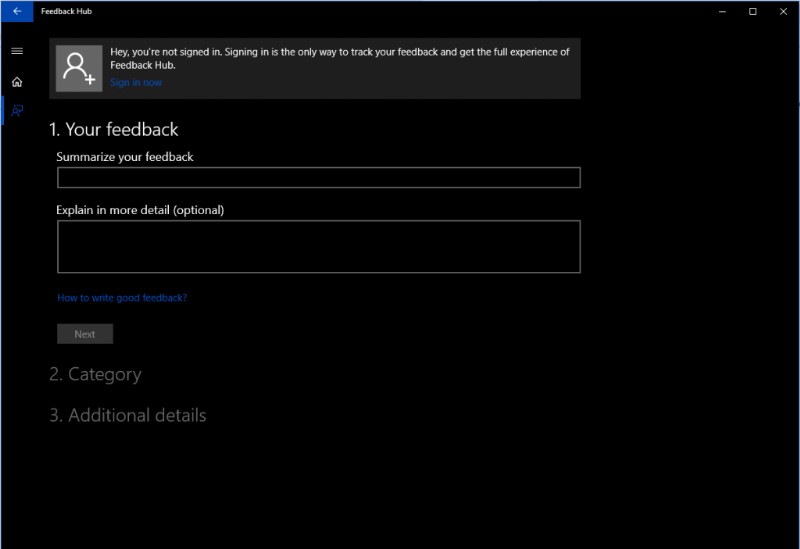The height and width of the screenshot is (549, 800).
Task: Go back with the back arrow
Action: click(x=17, y=11)
